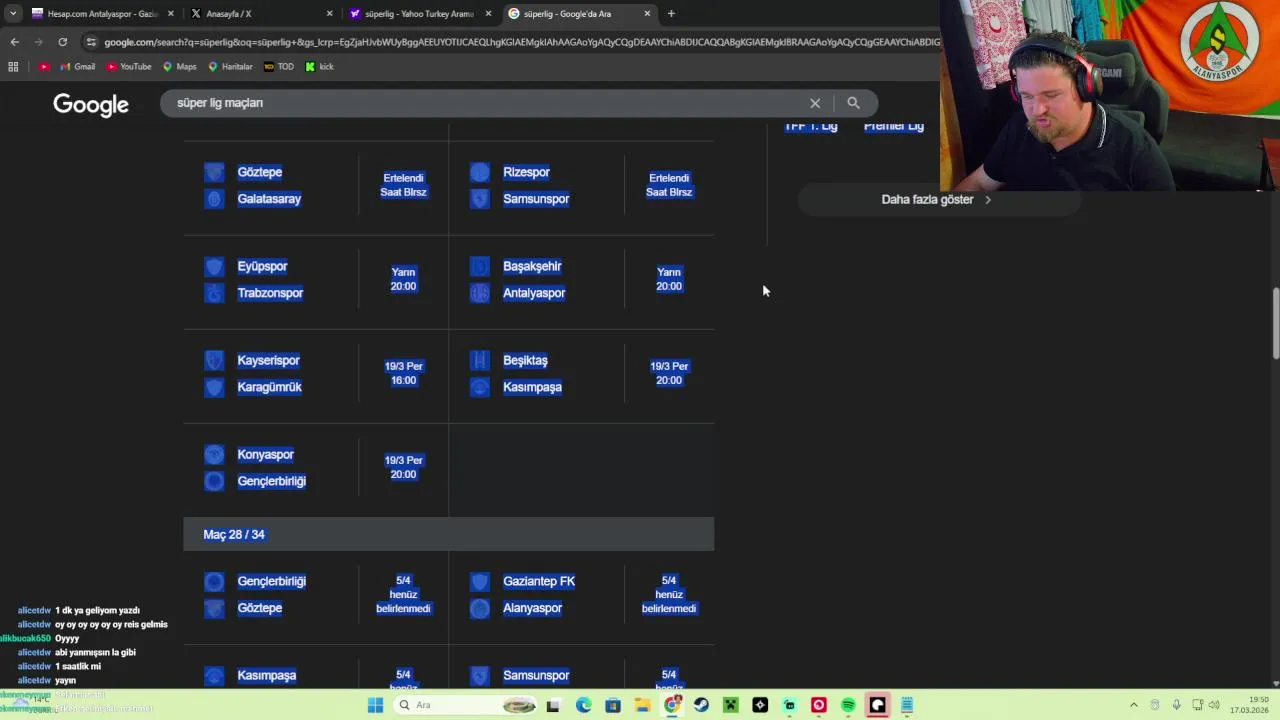Open the Kayserispor vs Karagümrük match

coord(315,374)
